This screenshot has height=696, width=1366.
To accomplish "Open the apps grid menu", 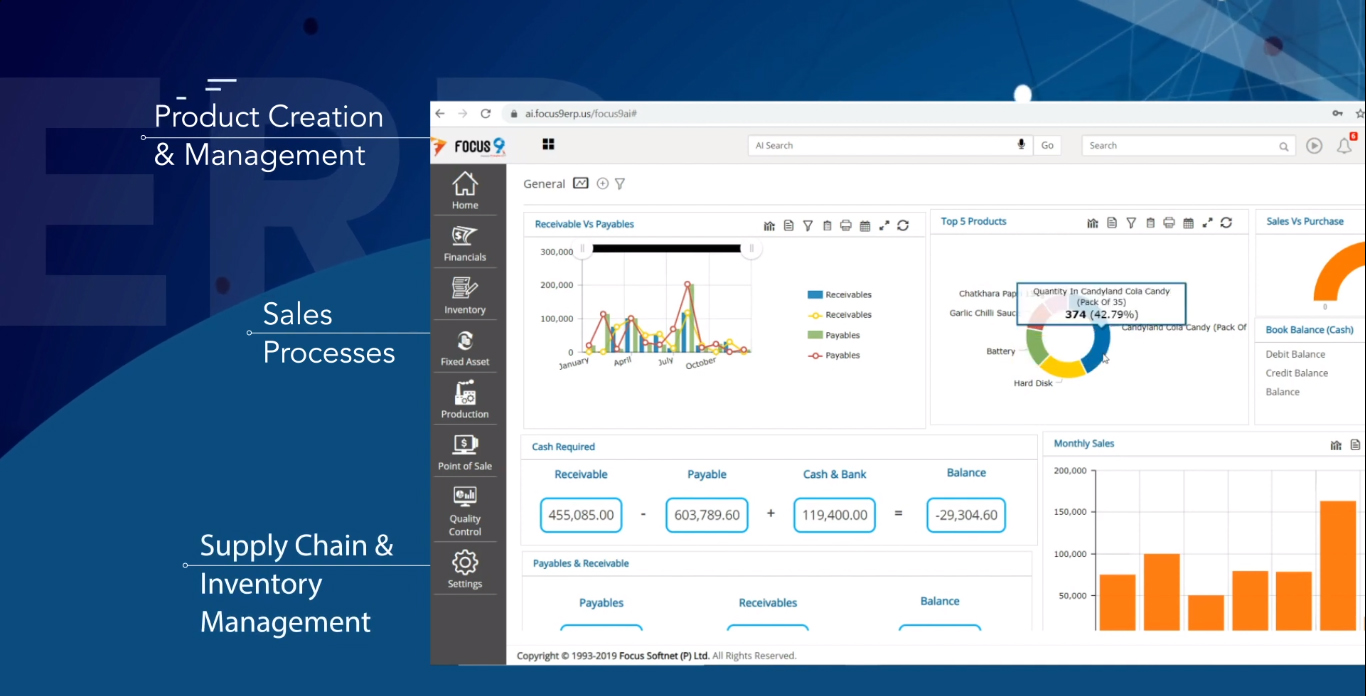I will 548,145.
